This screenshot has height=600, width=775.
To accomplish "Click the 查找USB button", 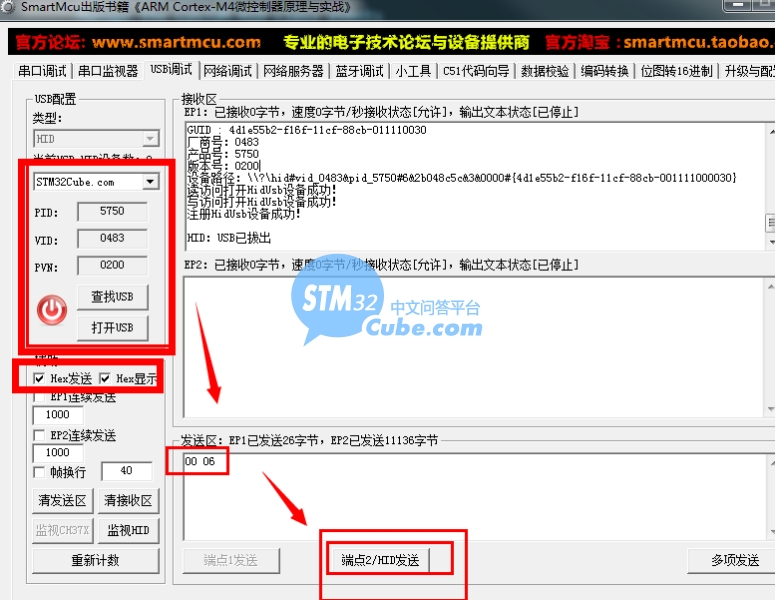I will (x=113, y=297).
